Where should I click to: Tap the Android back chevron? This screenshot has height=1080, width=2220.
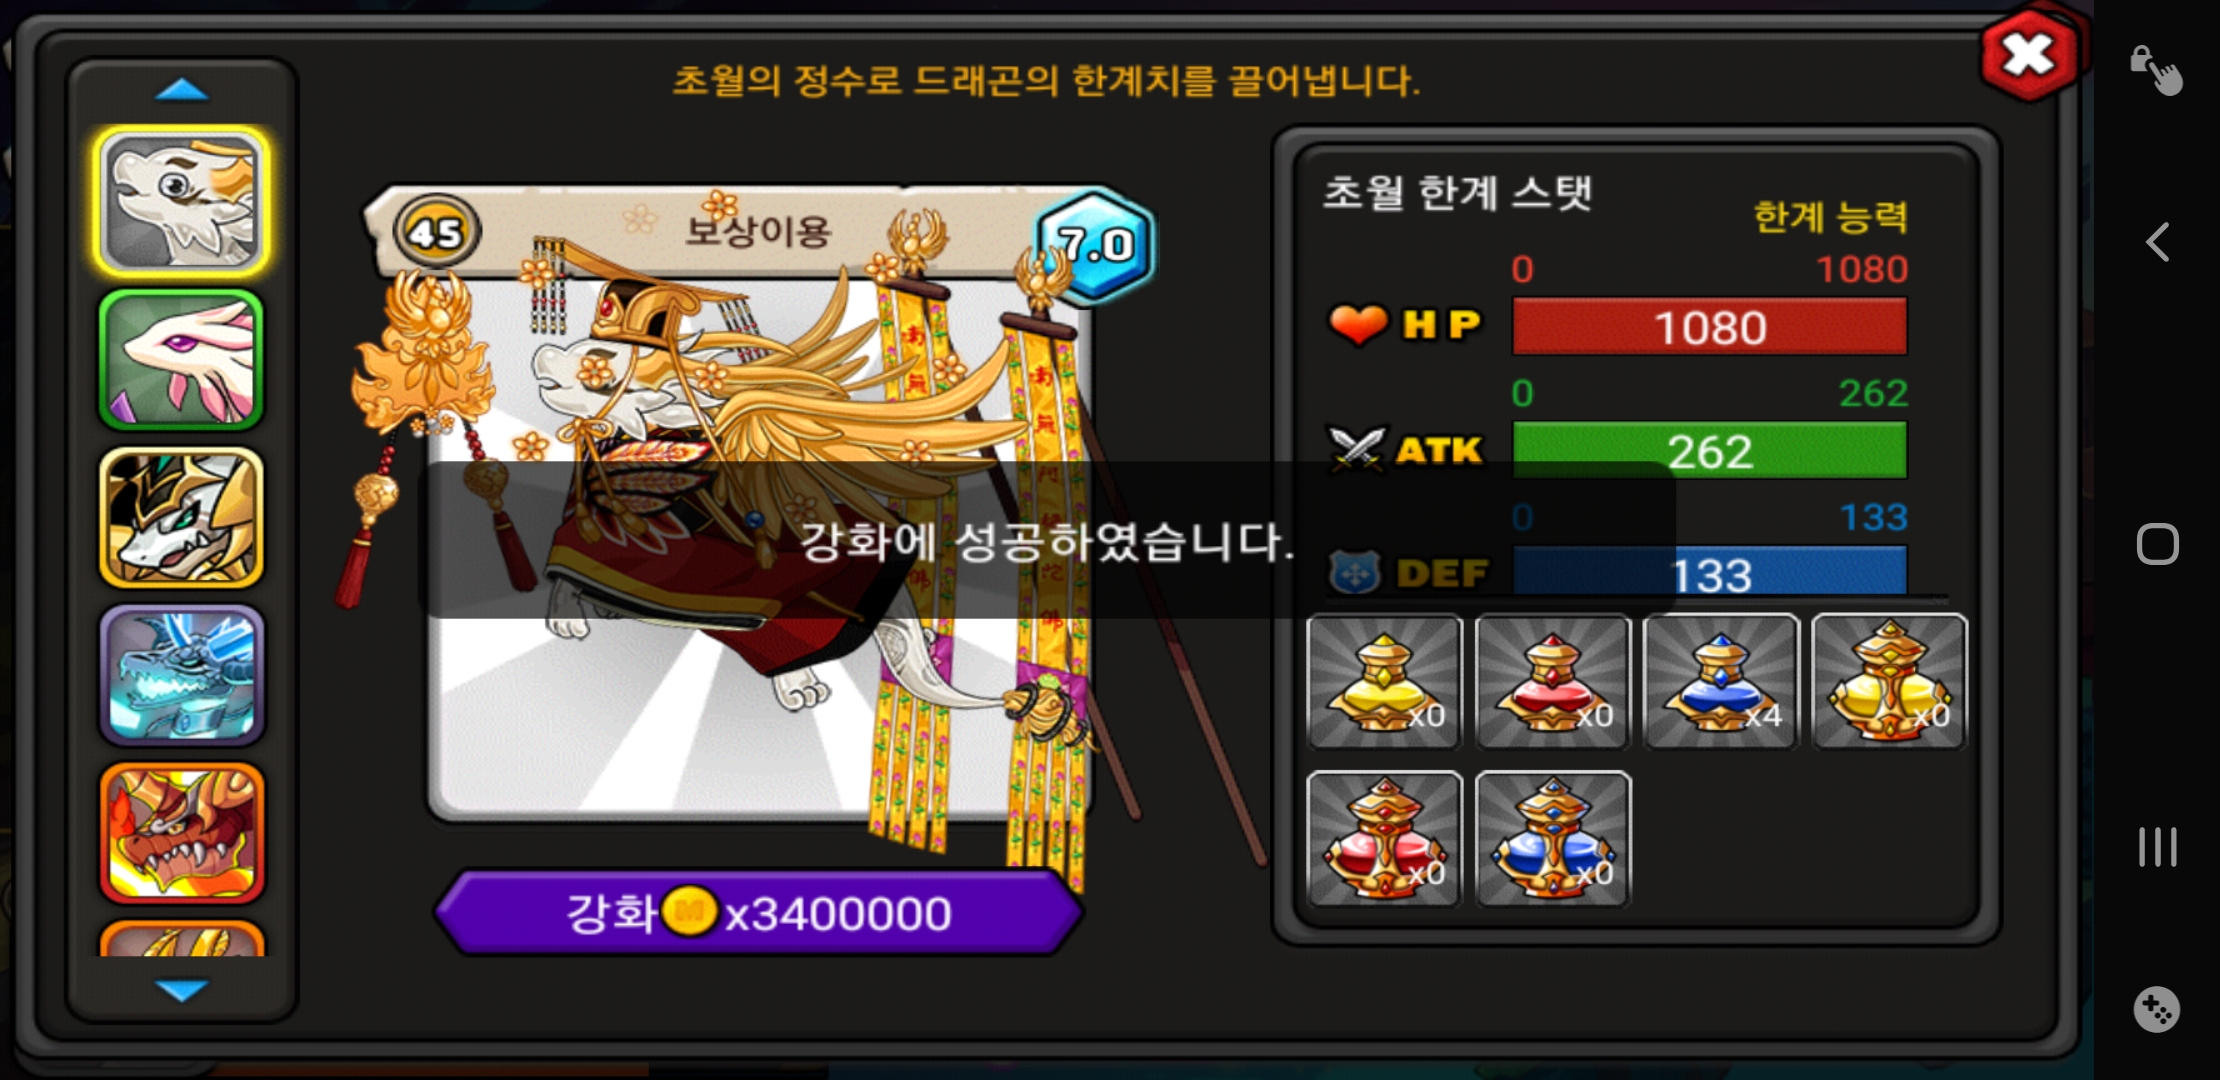2157,242
